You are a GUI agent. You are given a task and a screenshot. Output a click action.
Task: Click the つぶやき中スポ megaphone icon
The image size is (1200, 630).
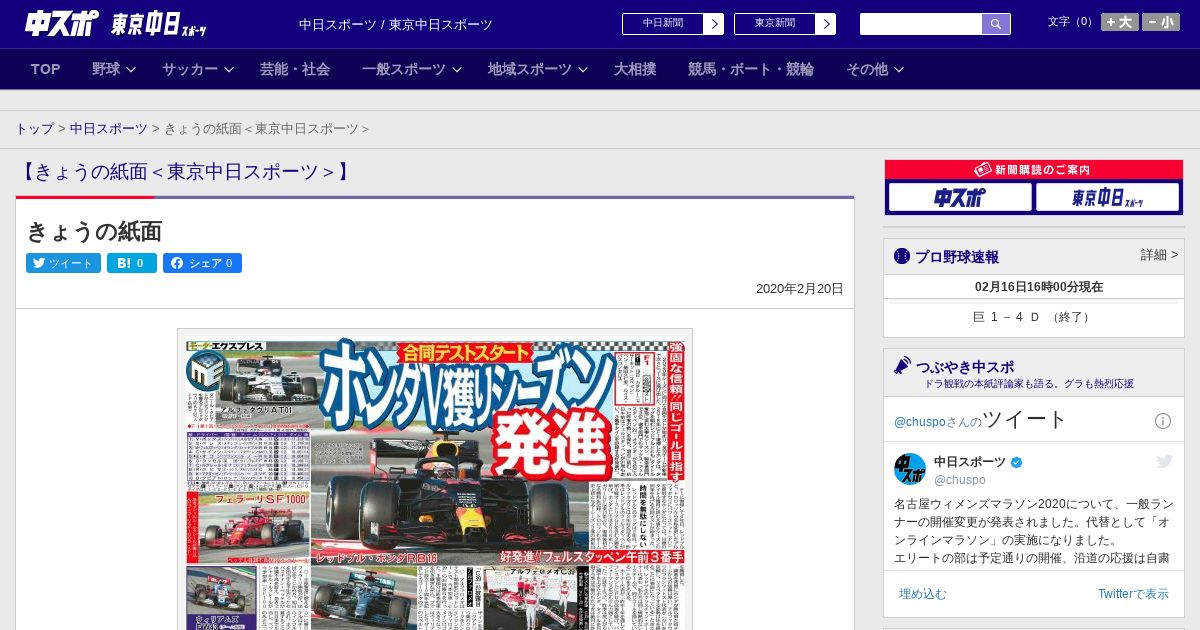coord(903,366)
